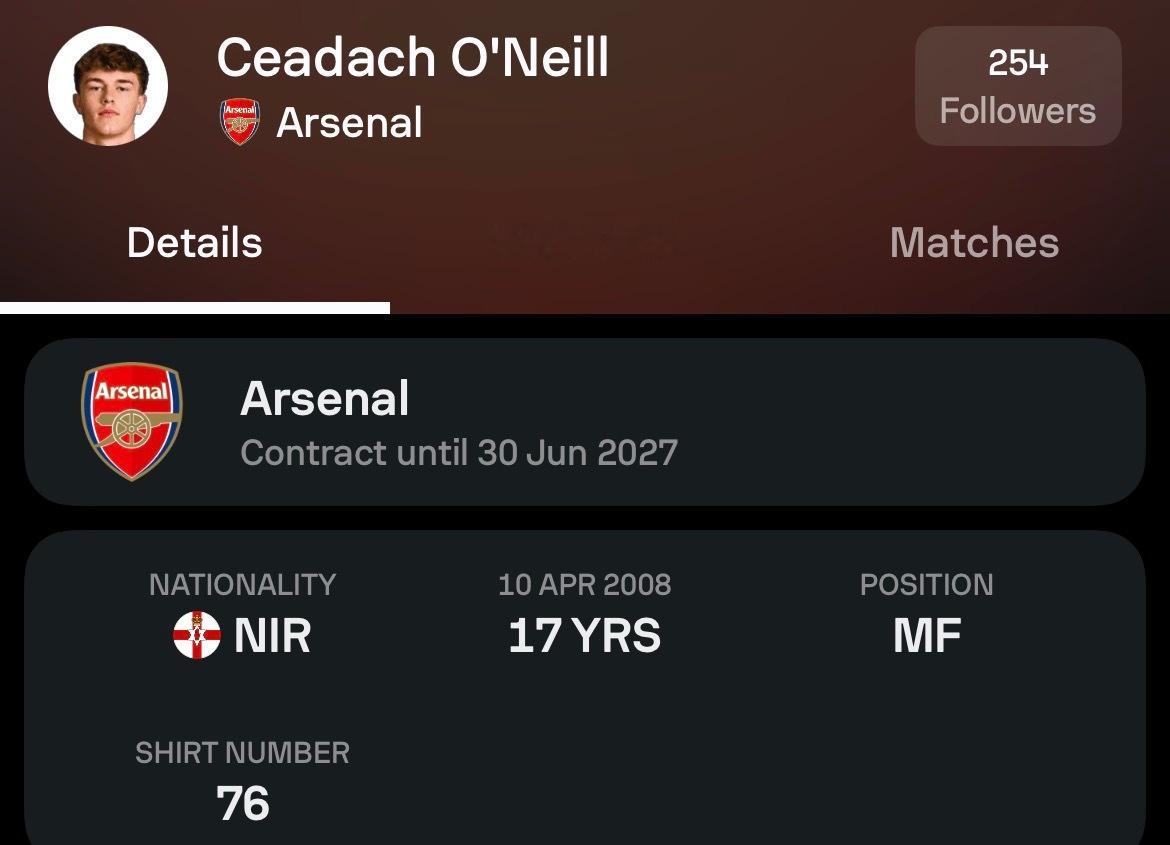Open the Arsenal club card title
Viewport: 1170px width, 845px height.
pyautogui.click(x=325, y=399)
